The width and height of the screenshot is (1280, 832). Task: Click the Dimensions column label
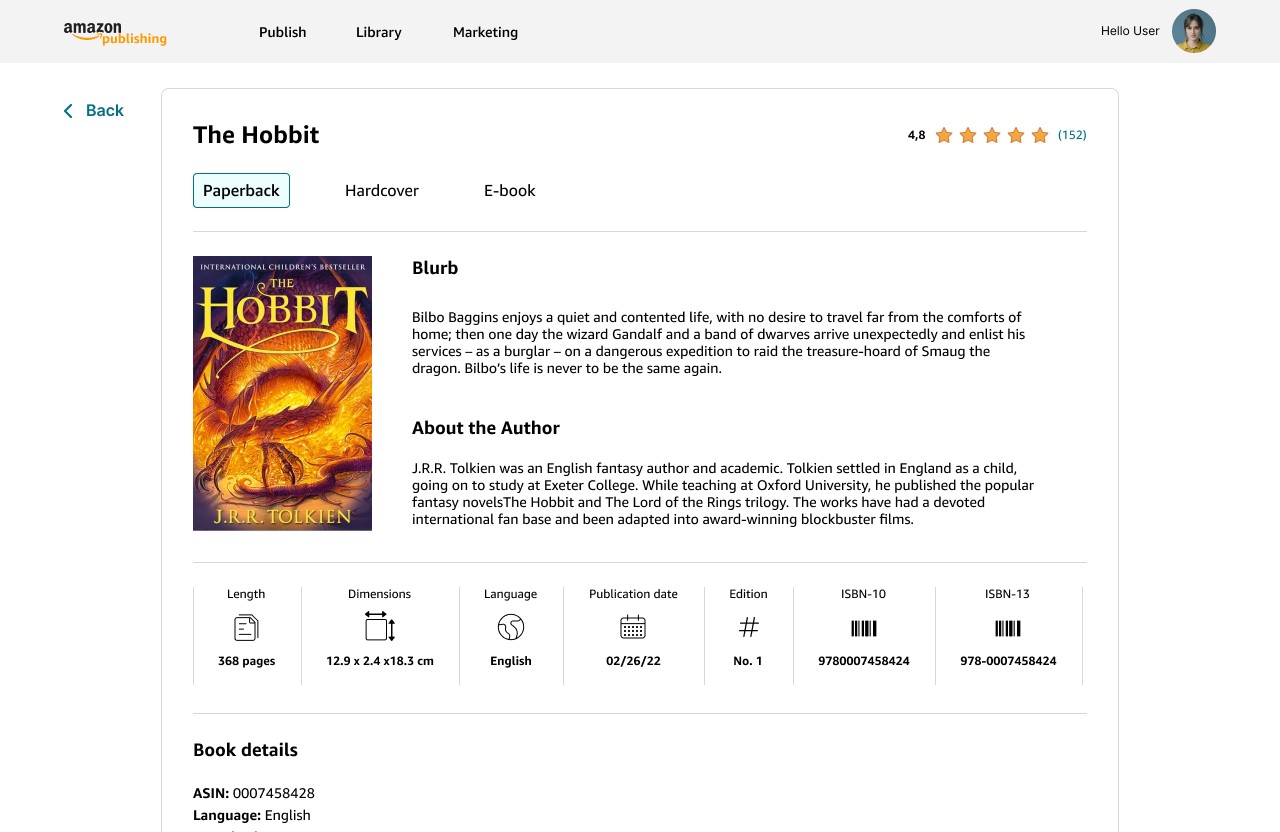pos(379,594)
